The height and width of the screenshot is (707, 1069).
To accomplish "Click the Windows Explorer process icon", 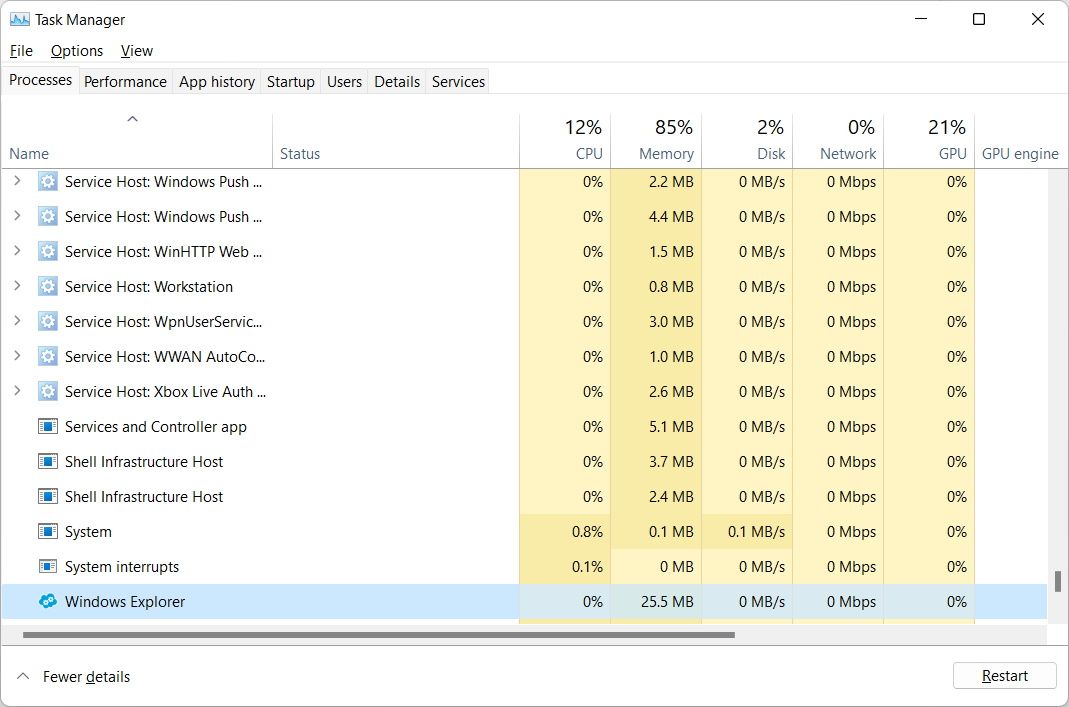I will pyautogui.click(x=48, y=601).
